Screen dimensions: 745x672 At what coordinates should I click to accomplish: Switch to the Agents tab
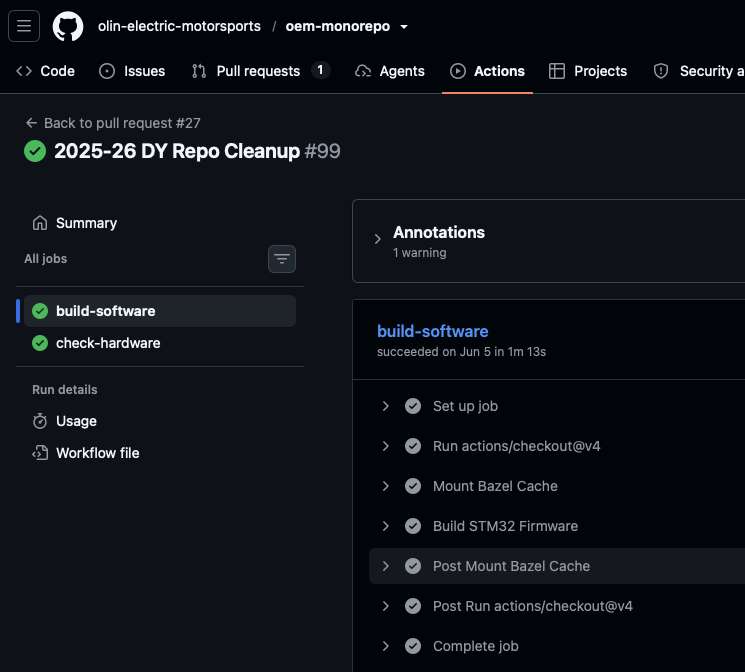pos(390,71)
